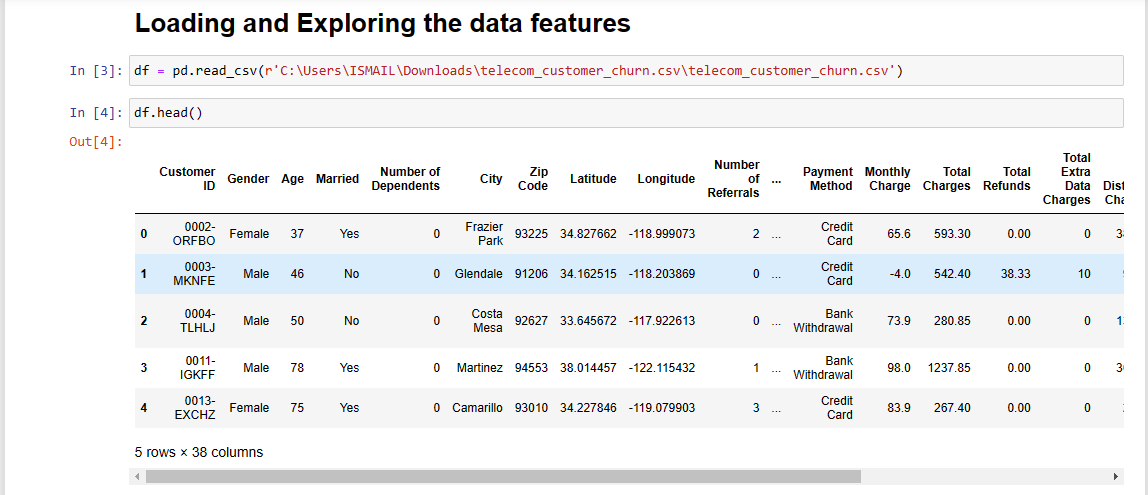Click the scroll-left arrow of the table scrollbar
The width and height of the screenshot is (1148, 495).
(x=137, y=477)
